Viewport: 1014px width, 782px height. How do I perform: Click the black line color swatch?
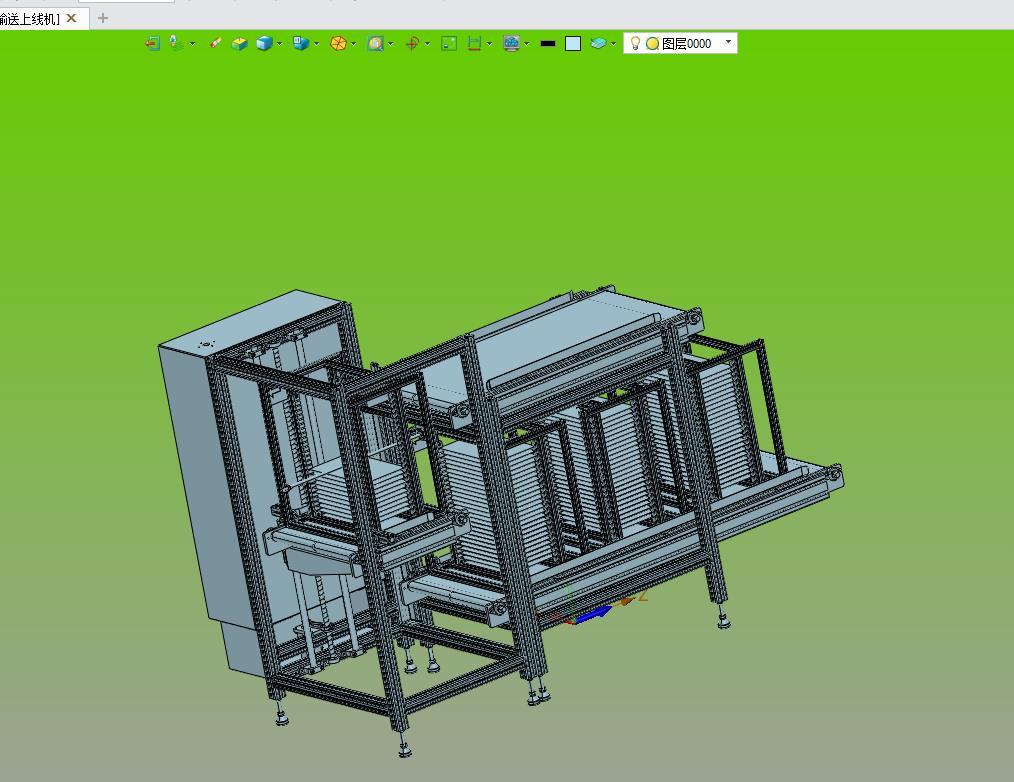[548, 43]
